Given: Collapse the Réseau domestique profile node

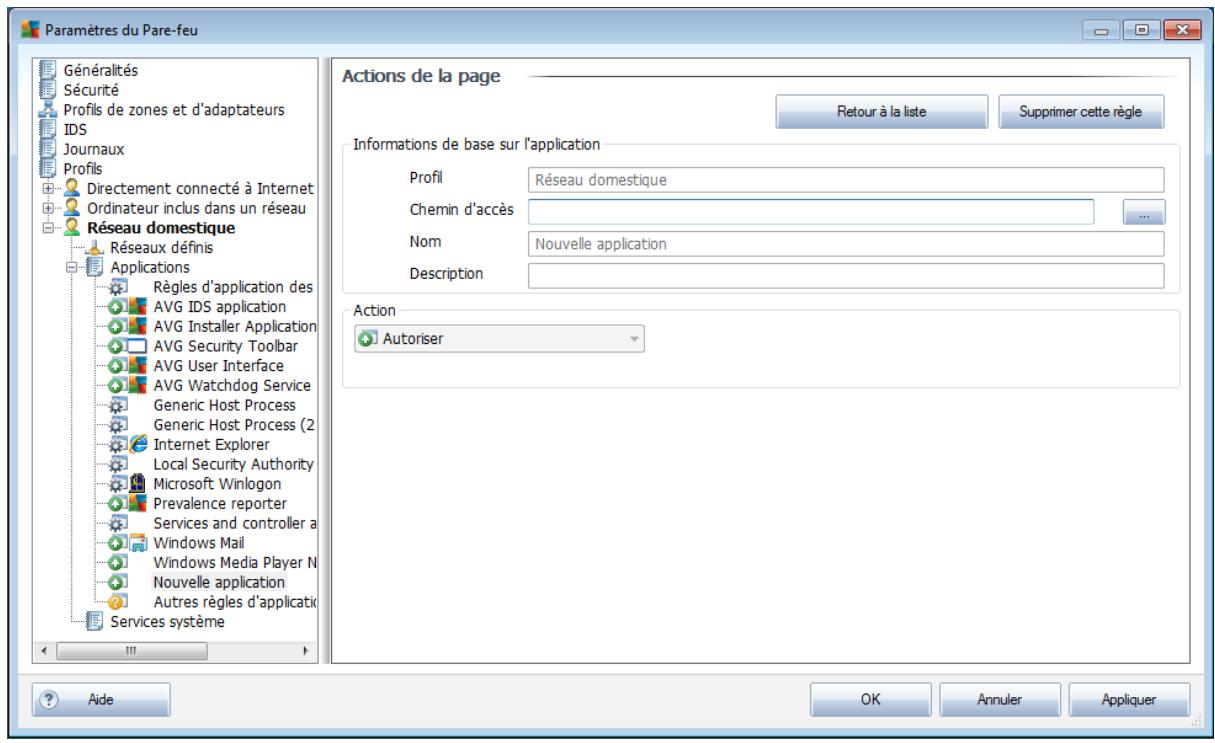Looking at the screenshot, I should point(50,229).
